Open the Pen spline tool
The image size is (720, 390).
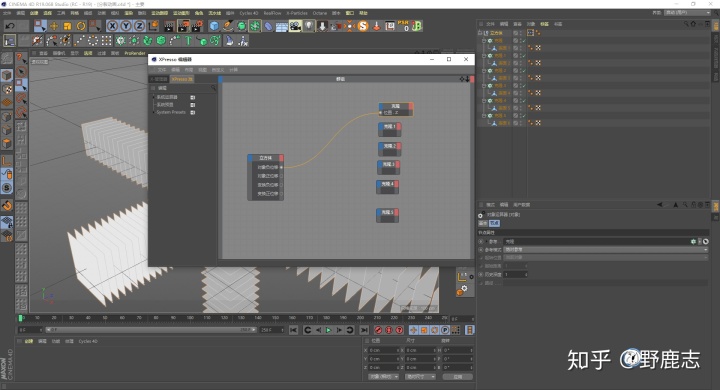click(228, 26)
